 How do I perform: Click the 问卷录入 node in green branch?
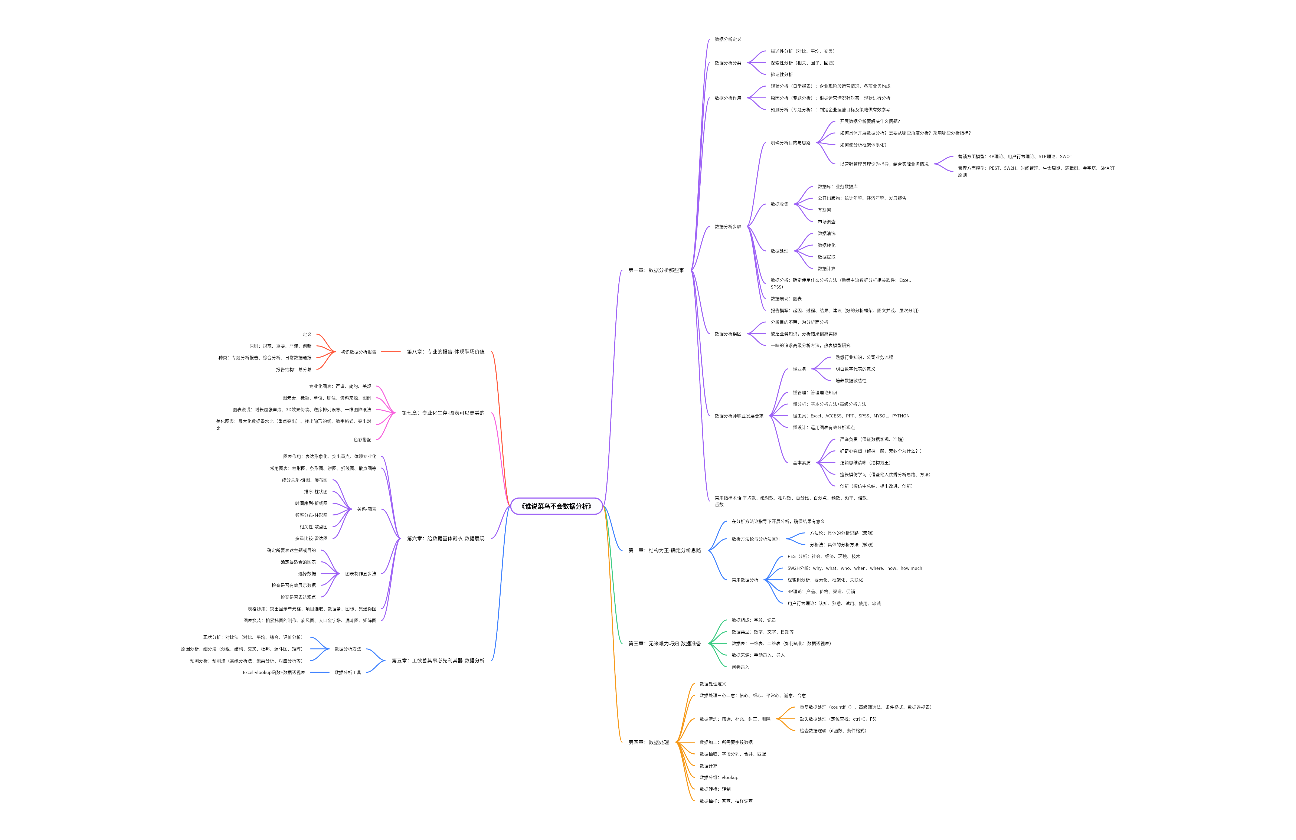click(740, 666)
